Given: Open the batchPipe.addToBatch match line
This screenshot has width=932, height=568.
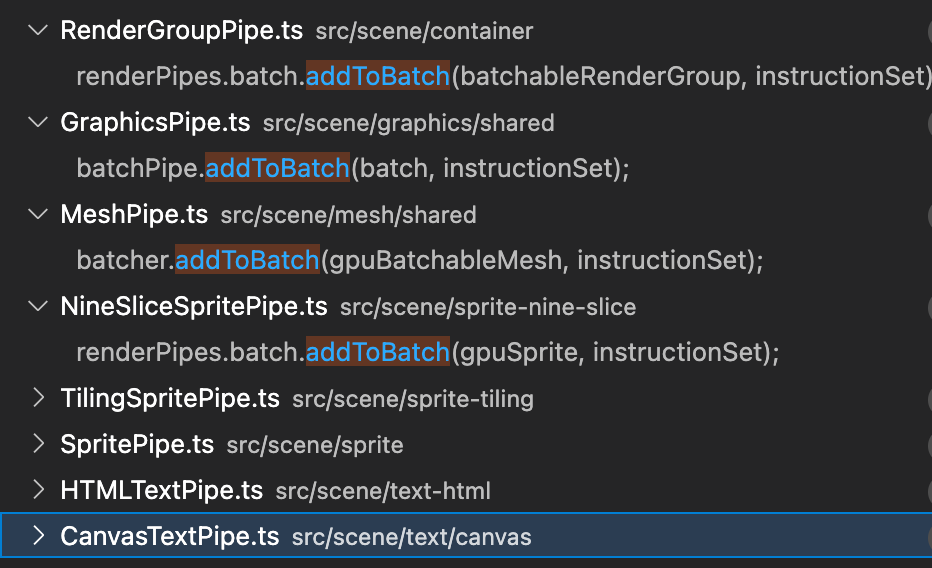Looking at the screenshot, I should click(x=352, y=168).
